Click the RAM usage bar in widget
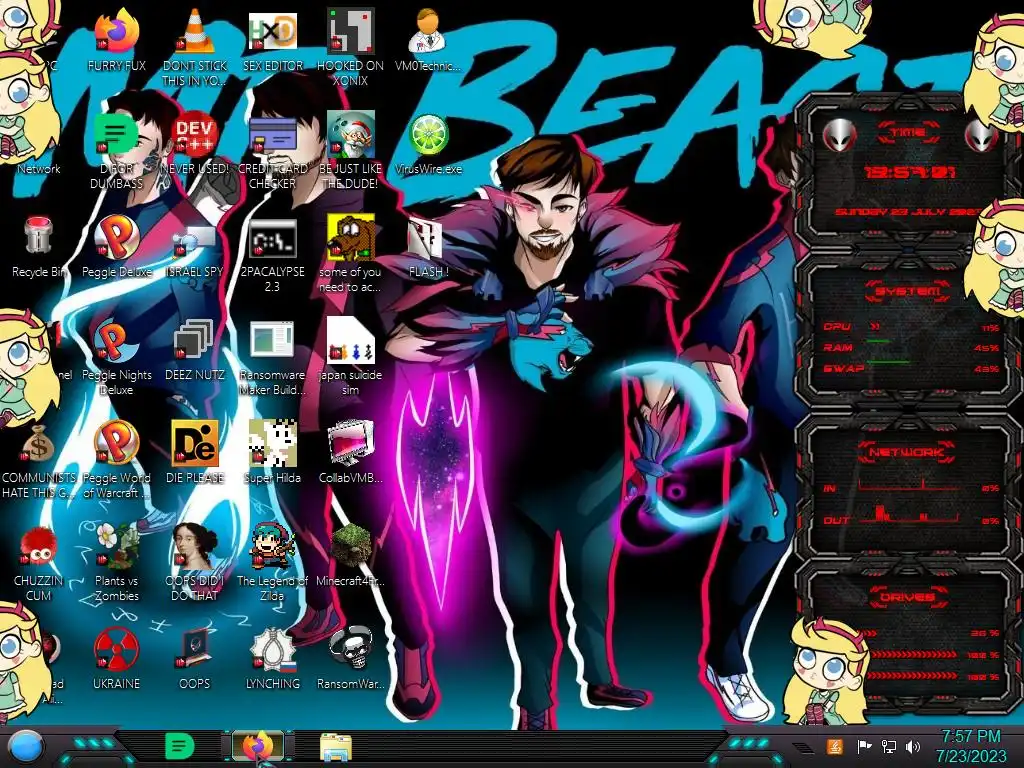 coord(910,347)
